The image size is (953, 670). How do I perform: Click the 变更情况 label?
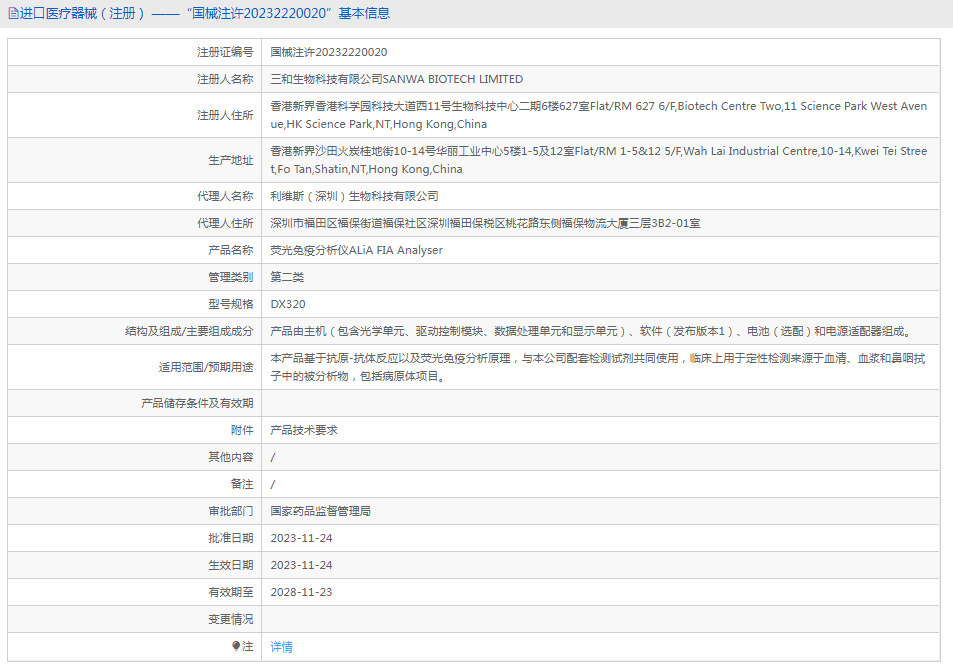(231, 619)
